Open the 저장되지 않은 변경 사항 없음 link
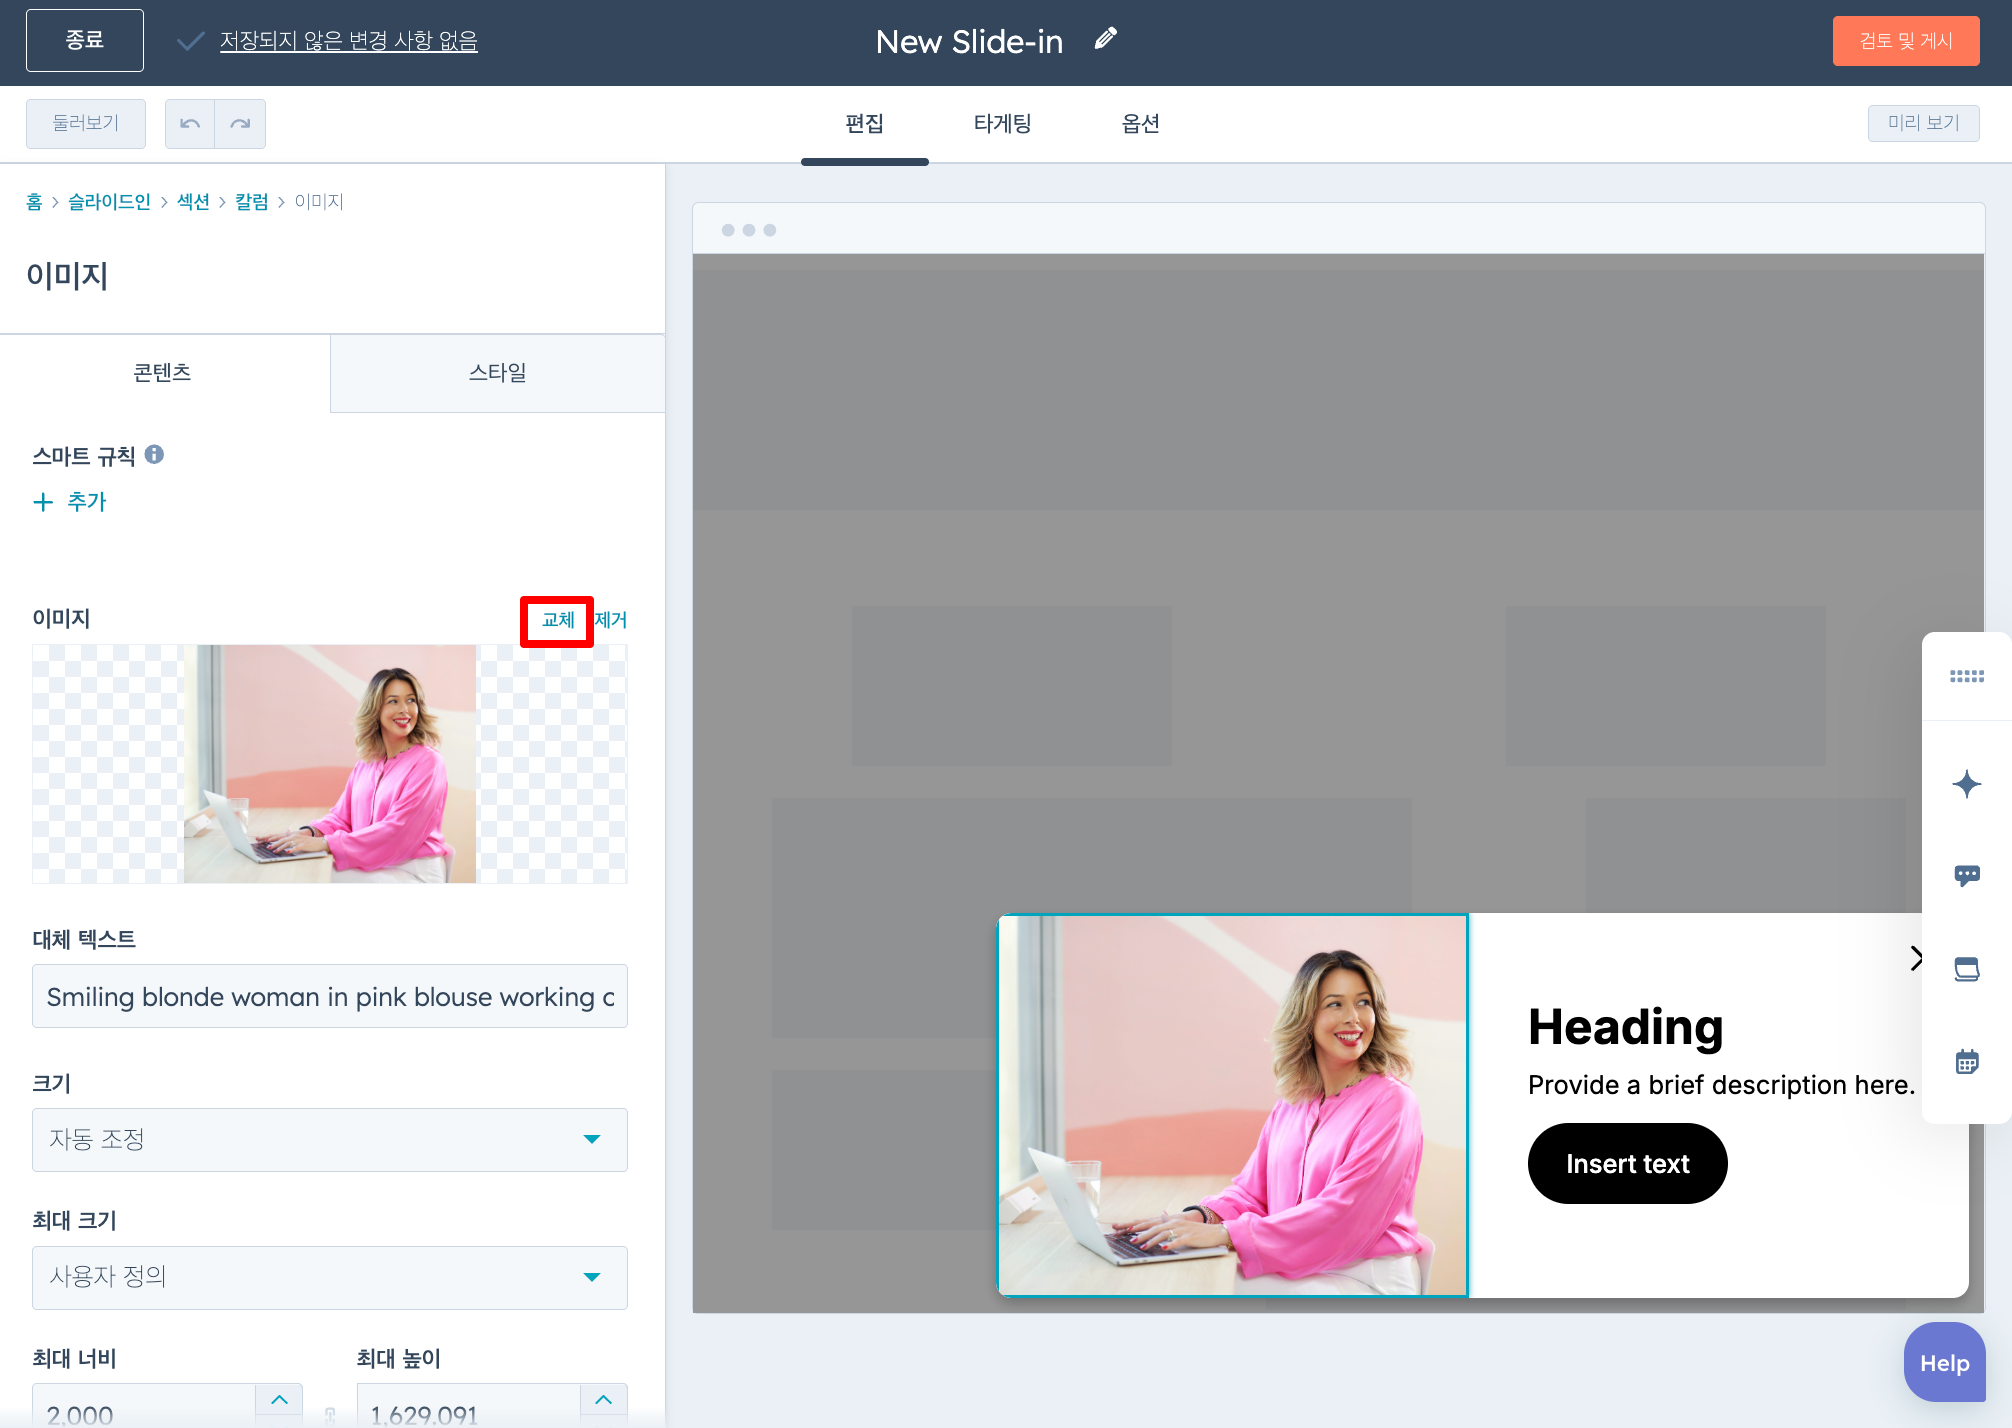Viewport: 2012px width, 1428px height. [349, 41]
